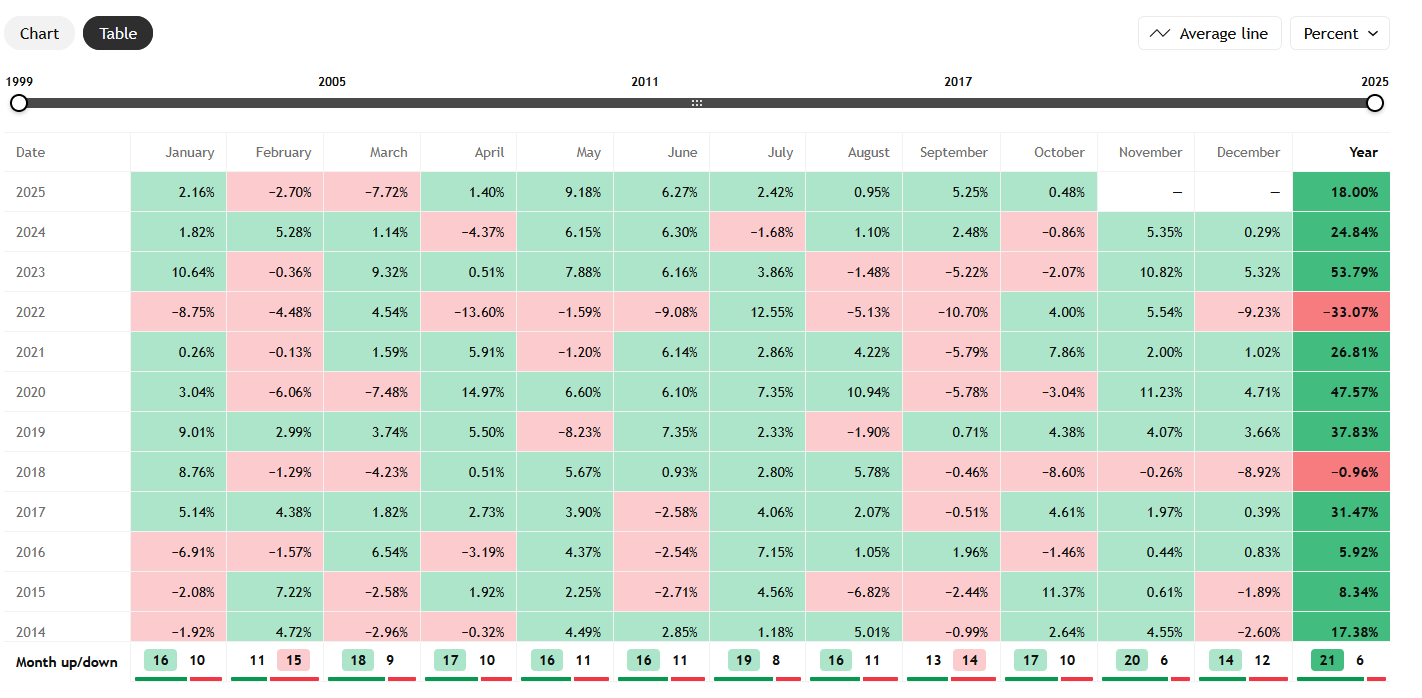
Task: Switch to the Chart view tab
Action: click(39, 33)
